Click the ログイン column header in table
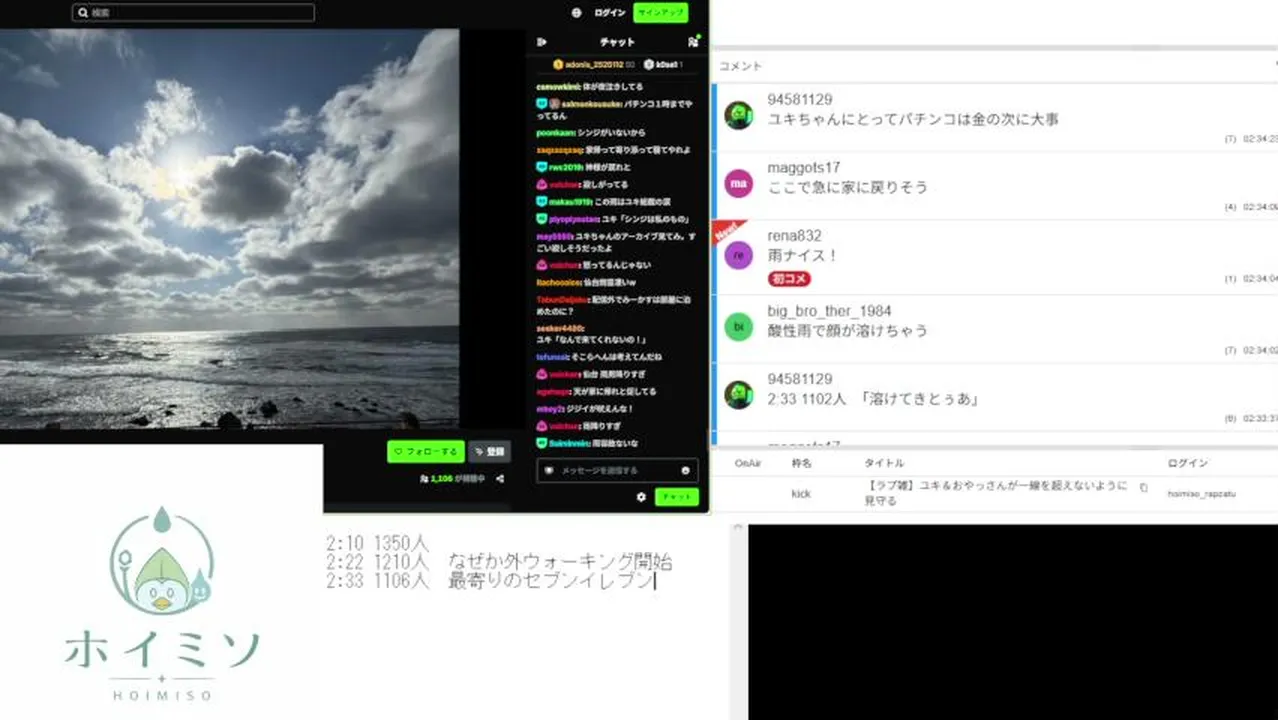Screen dimensions: 1278x720 click(x=1188, y=463)
